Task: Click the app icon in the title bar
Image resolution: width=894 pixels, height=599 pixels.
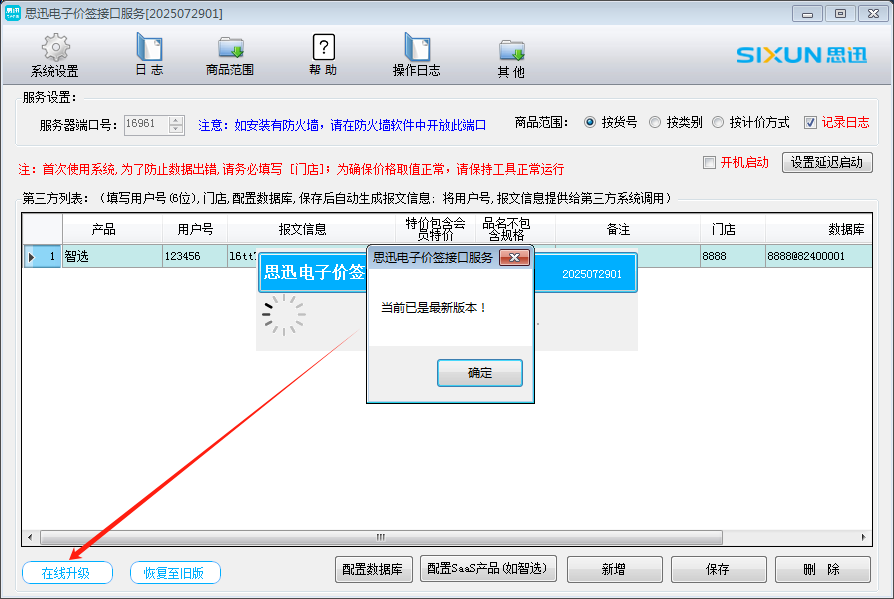Action: [x=13, y=13]
